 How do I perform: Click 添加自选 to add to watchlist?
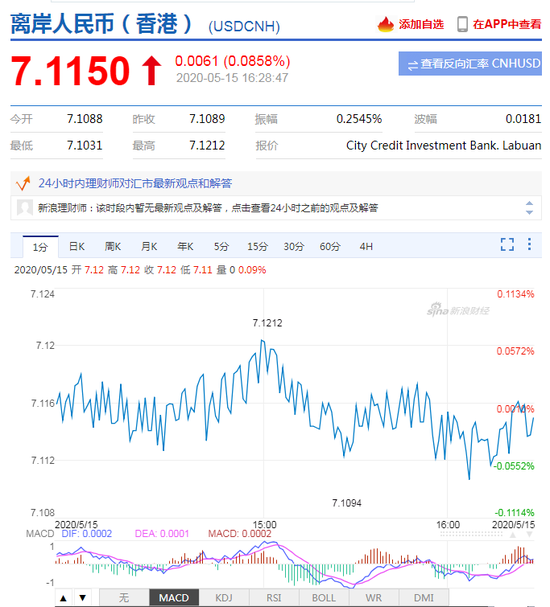pyautogui.click(x=421, y=24)
